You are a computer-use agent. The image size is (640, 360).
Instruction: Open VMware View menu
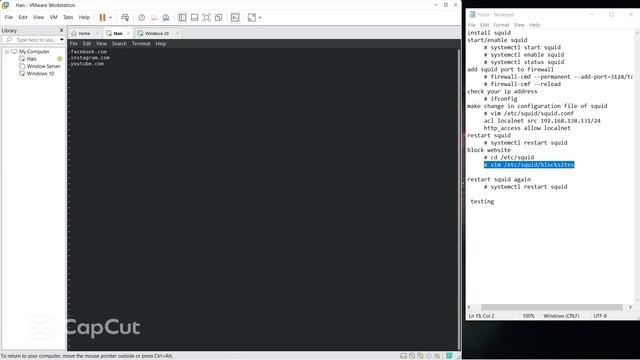(x=38, y=18)
